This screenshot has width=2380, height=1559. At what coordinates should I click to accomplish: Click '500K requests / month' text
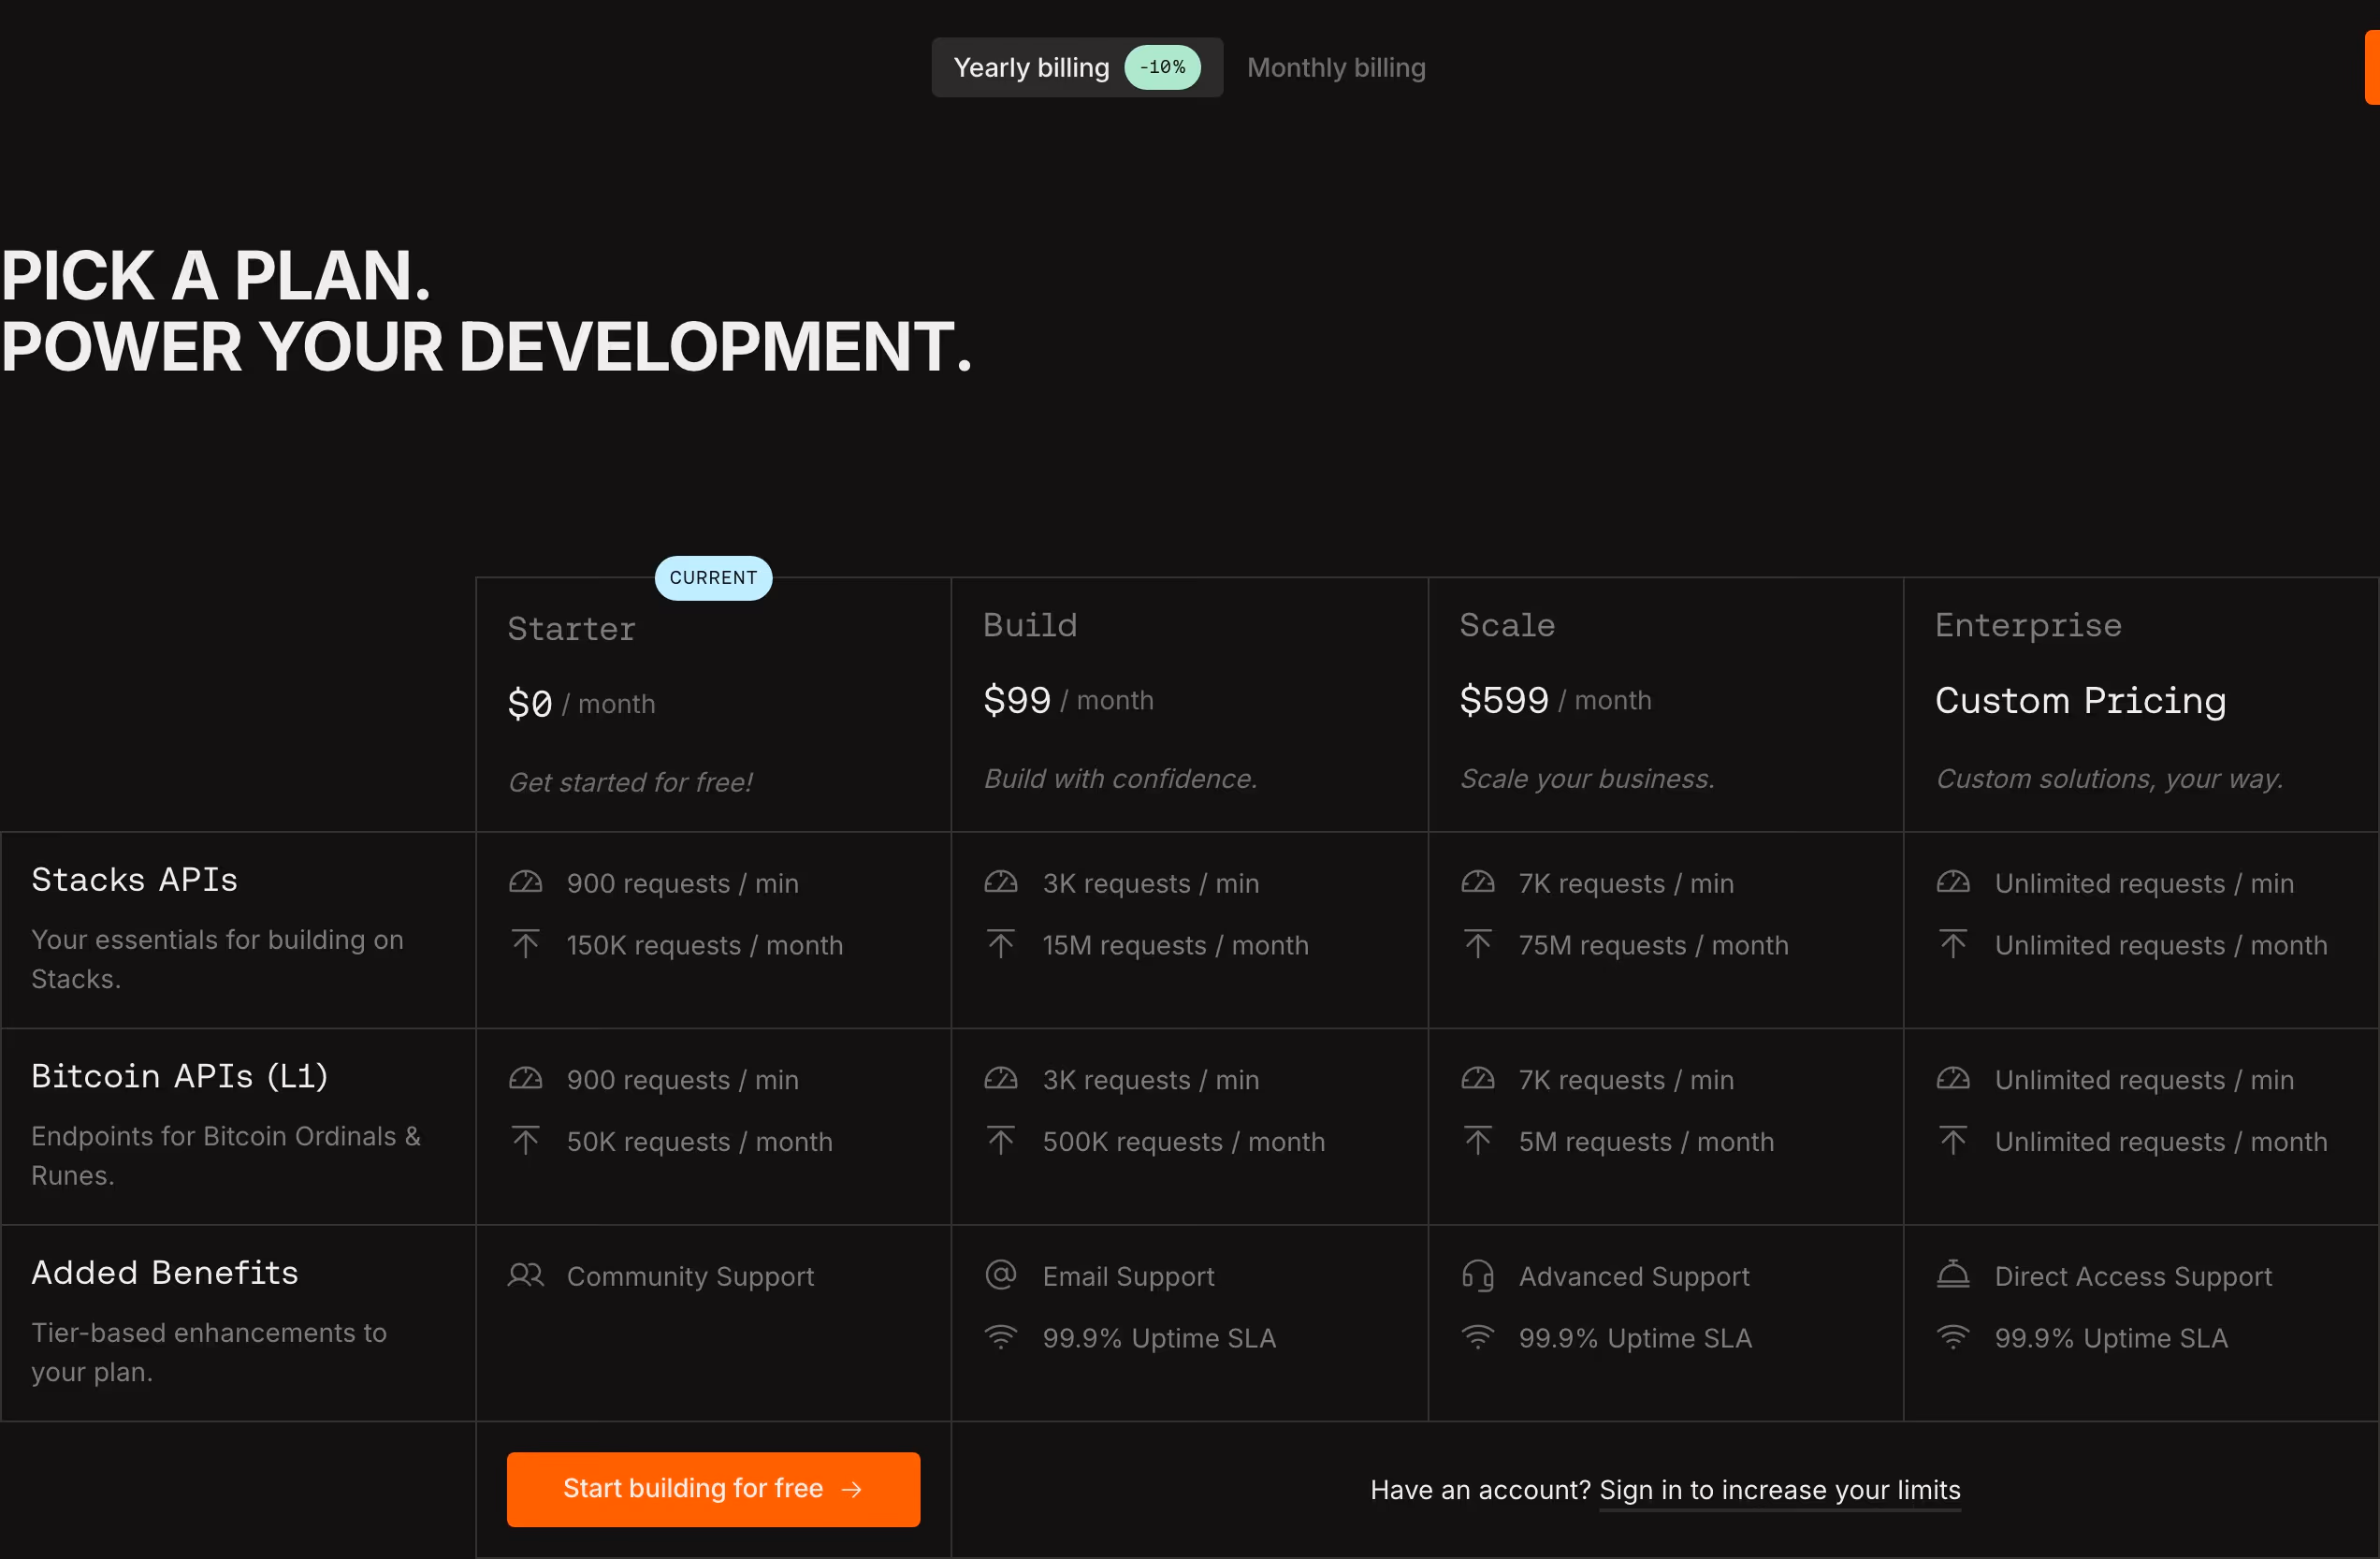click(x=1183, y=1141)
